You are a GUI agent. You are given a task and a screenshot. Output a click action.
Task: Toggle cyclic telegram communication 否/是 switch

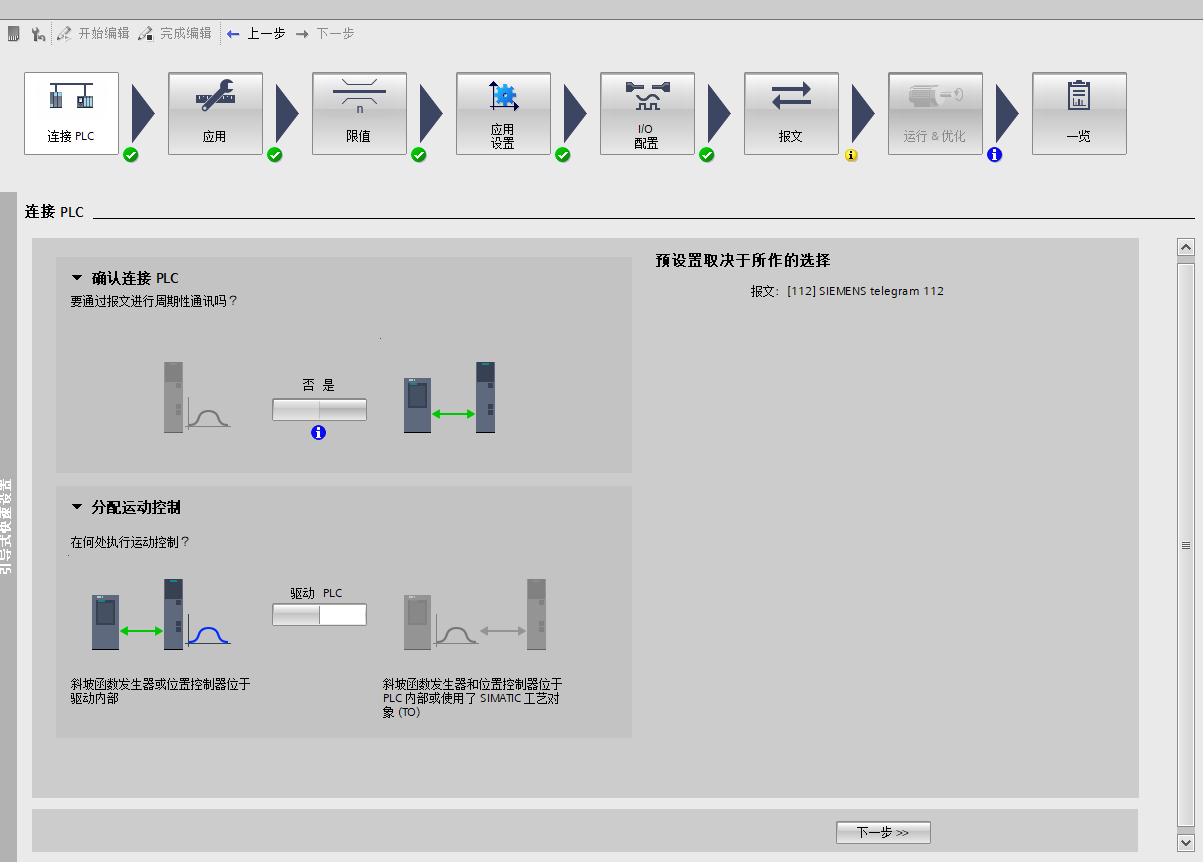pyautogui.click(x=319, y=409)
